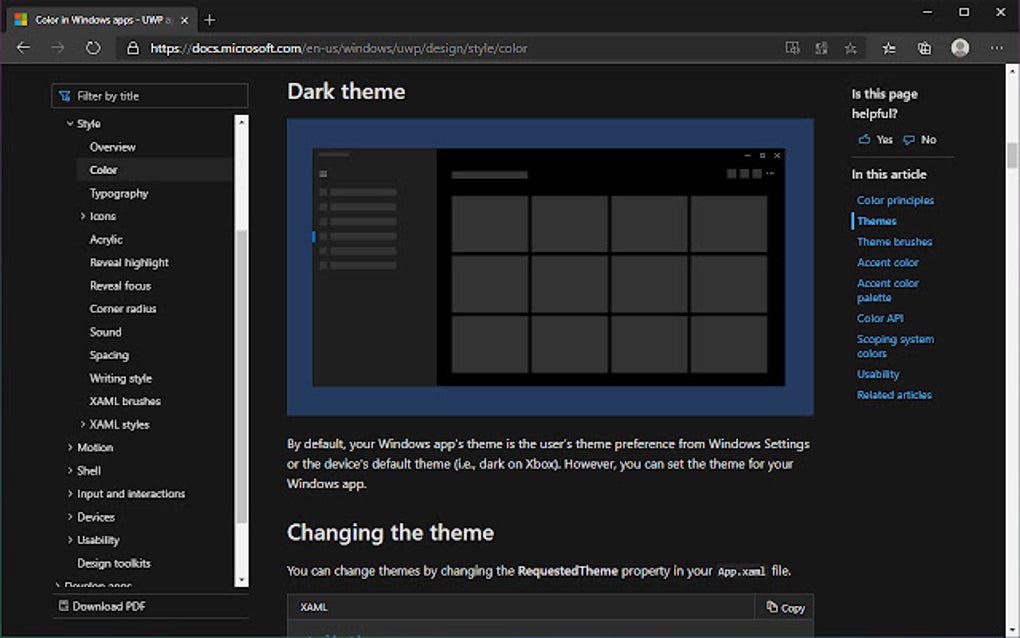Open the filter icon in Filter by title

66,95
